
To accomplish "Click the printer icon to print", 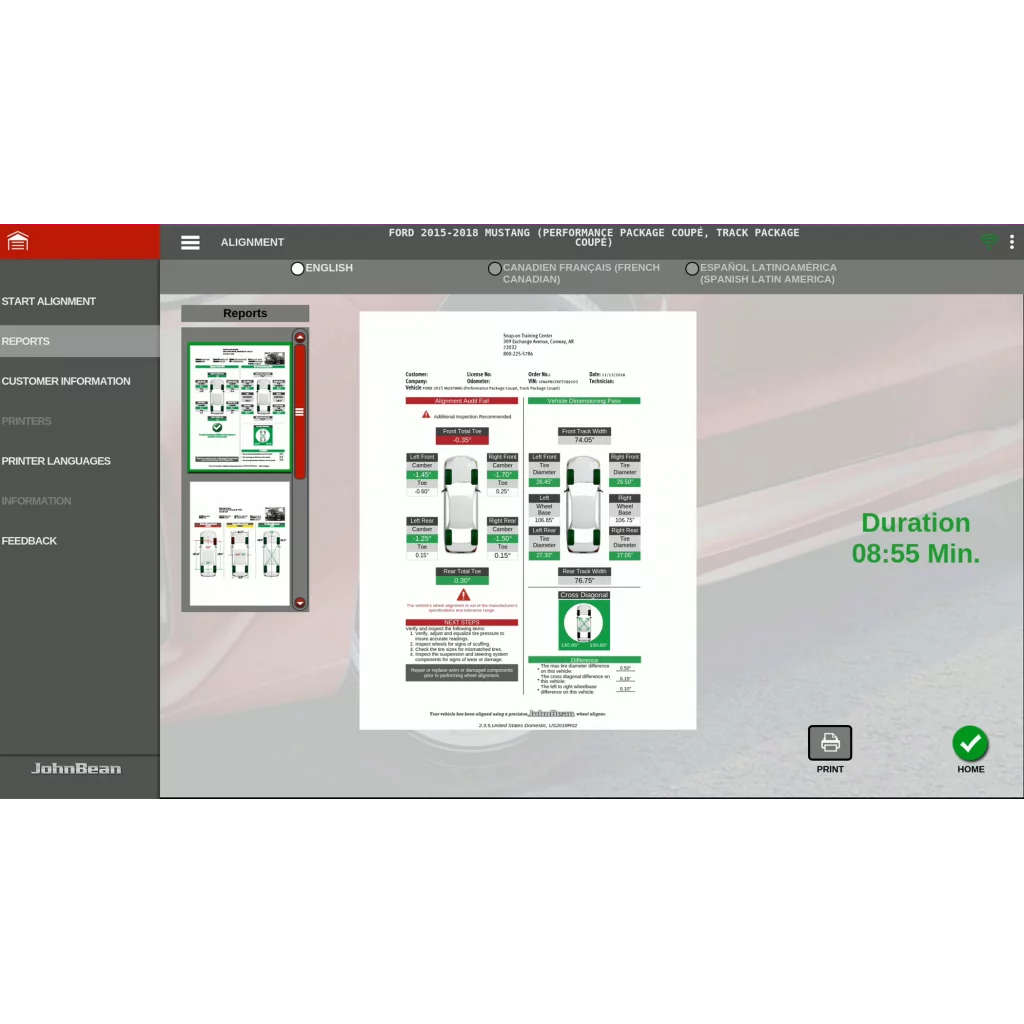I will [829, 743].
